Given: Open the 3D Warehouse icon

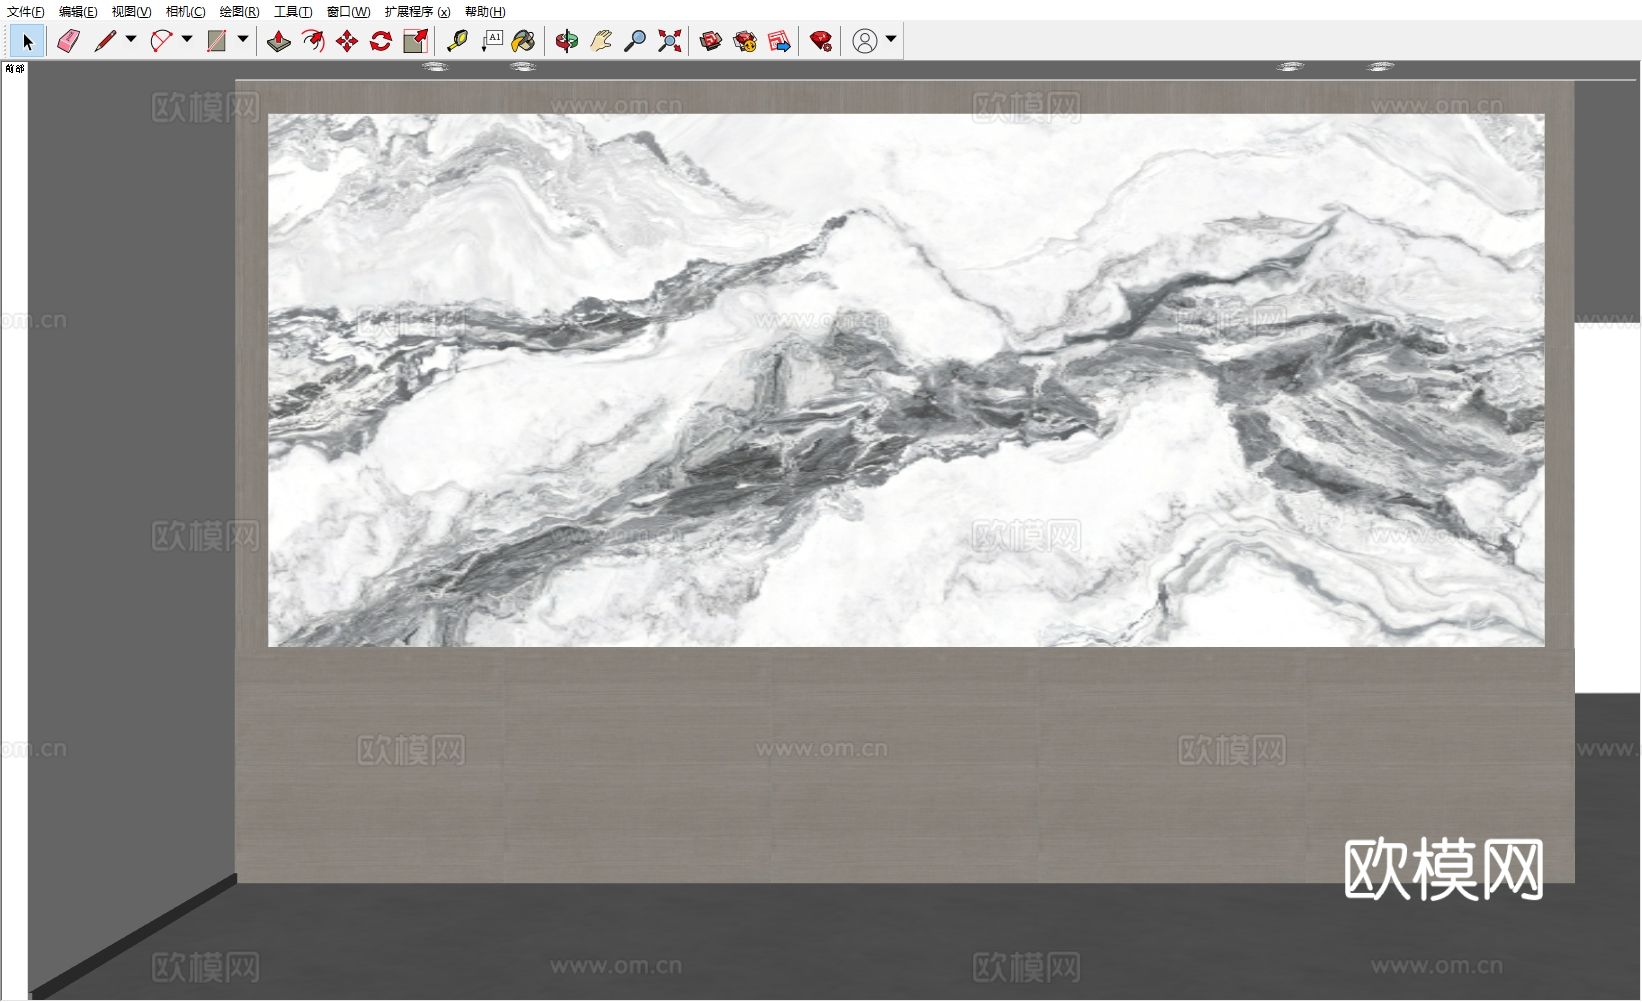Looking at the screenshot, I should tap(711, 41).
